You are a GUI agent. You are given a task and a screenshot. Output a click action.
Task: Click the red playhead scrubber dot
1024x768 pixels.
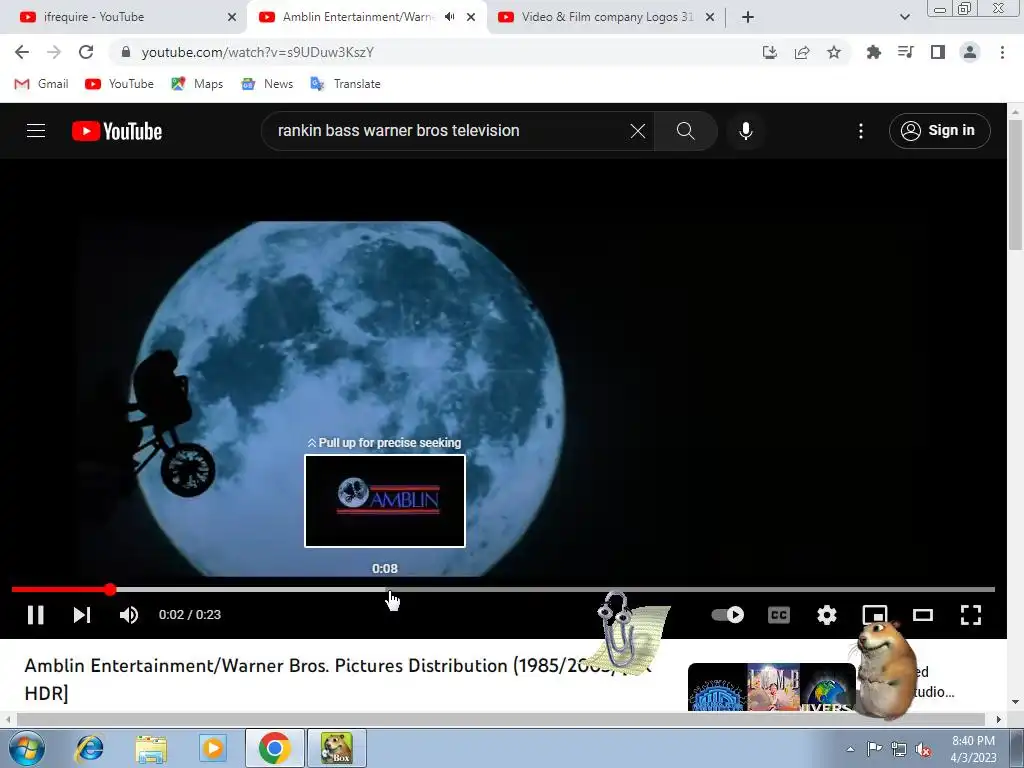110,590
